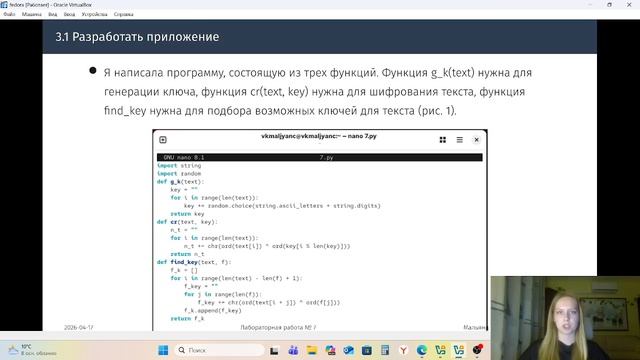Viewport: 640px width, 360px height.
Task: Click the line with random.choice(string.ascii_letters
Action: tap(282, 206)
